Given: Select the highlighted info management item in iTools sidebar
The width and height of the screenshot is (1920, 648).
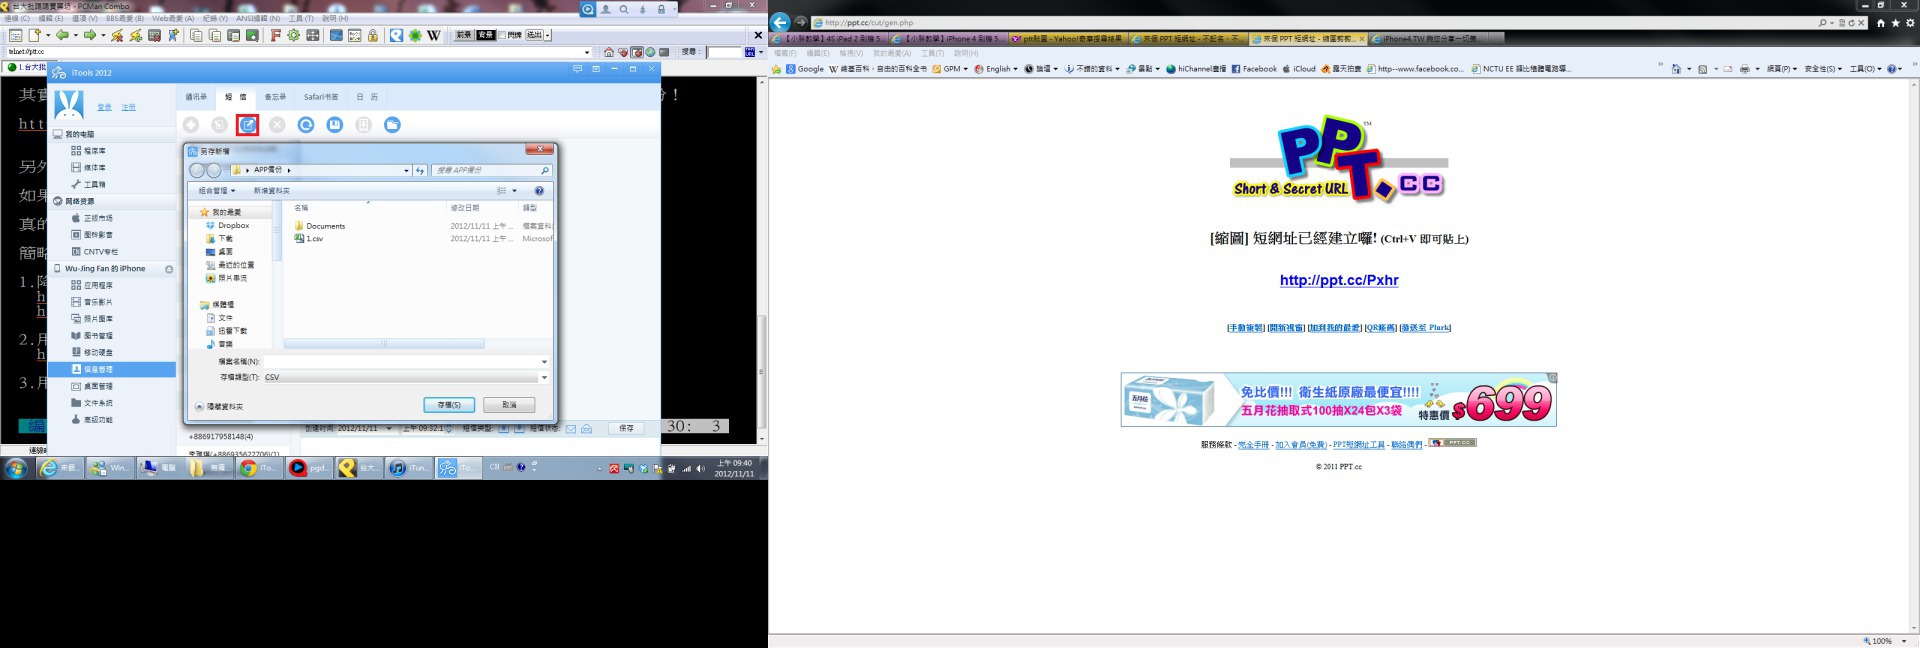Looking at the screenshot, I should tap(112, 369).
